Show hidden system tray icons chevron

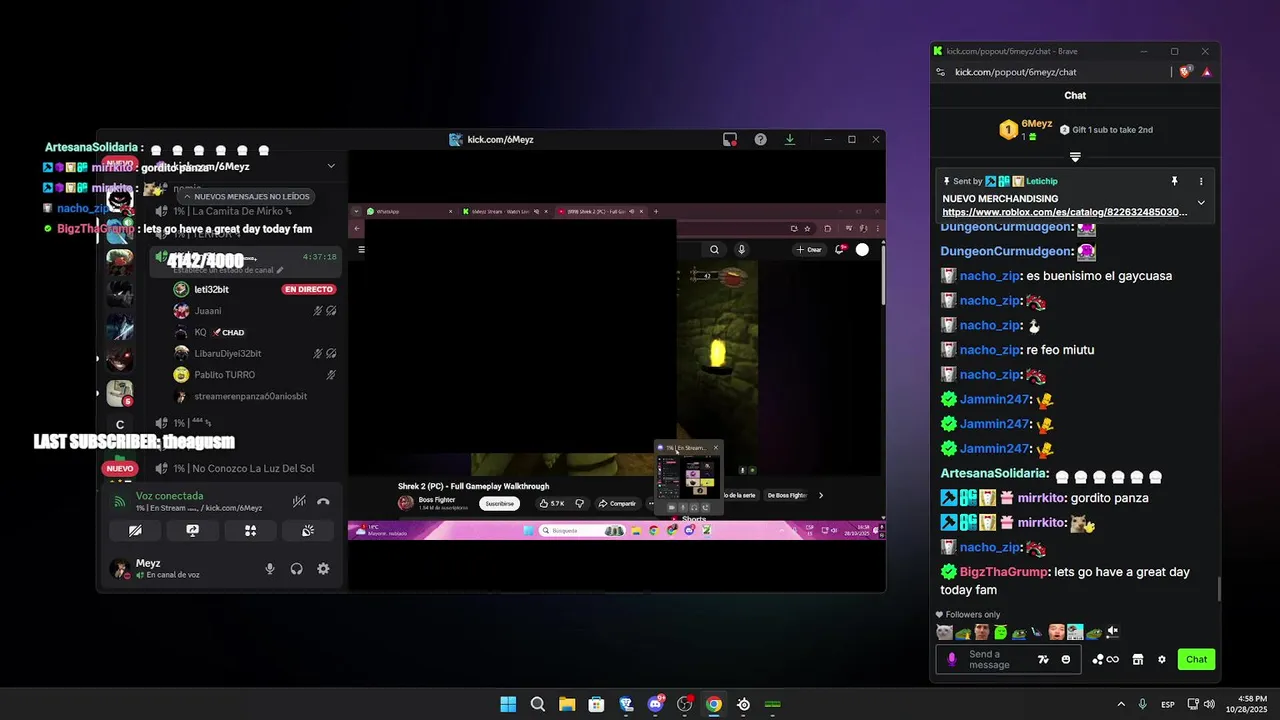1121,704
